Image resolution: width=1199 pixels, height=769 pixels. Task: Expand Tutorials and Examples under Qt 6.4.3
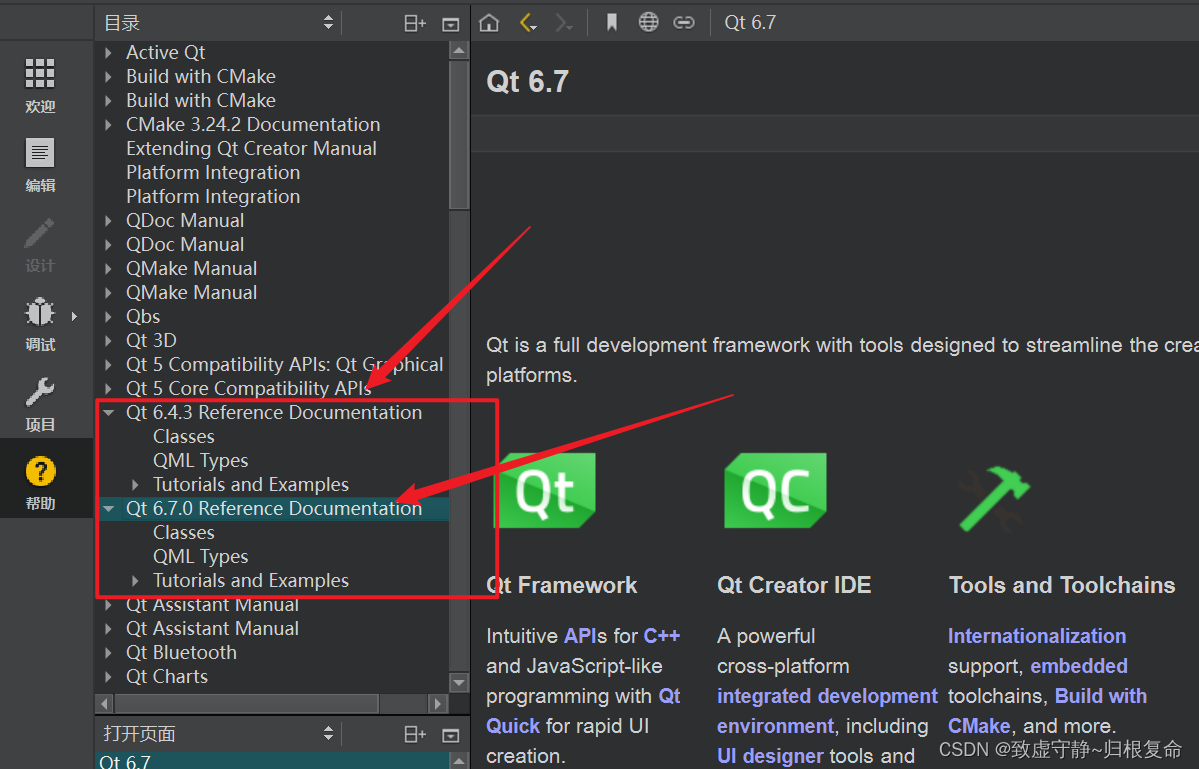pos(135,485)
